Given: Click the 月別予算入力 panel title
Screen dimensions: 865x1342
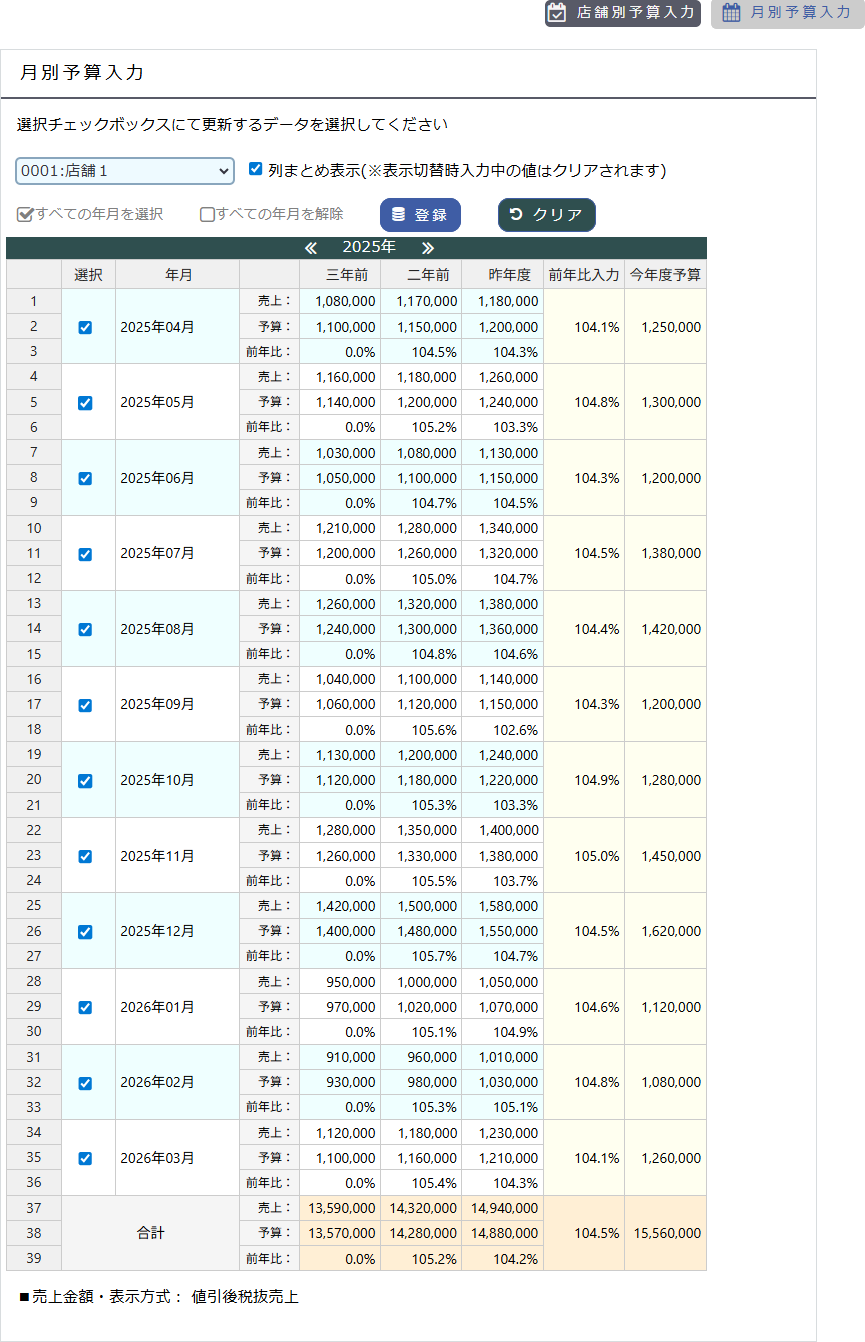Looking at the screenshot, I should coord(82,73).
